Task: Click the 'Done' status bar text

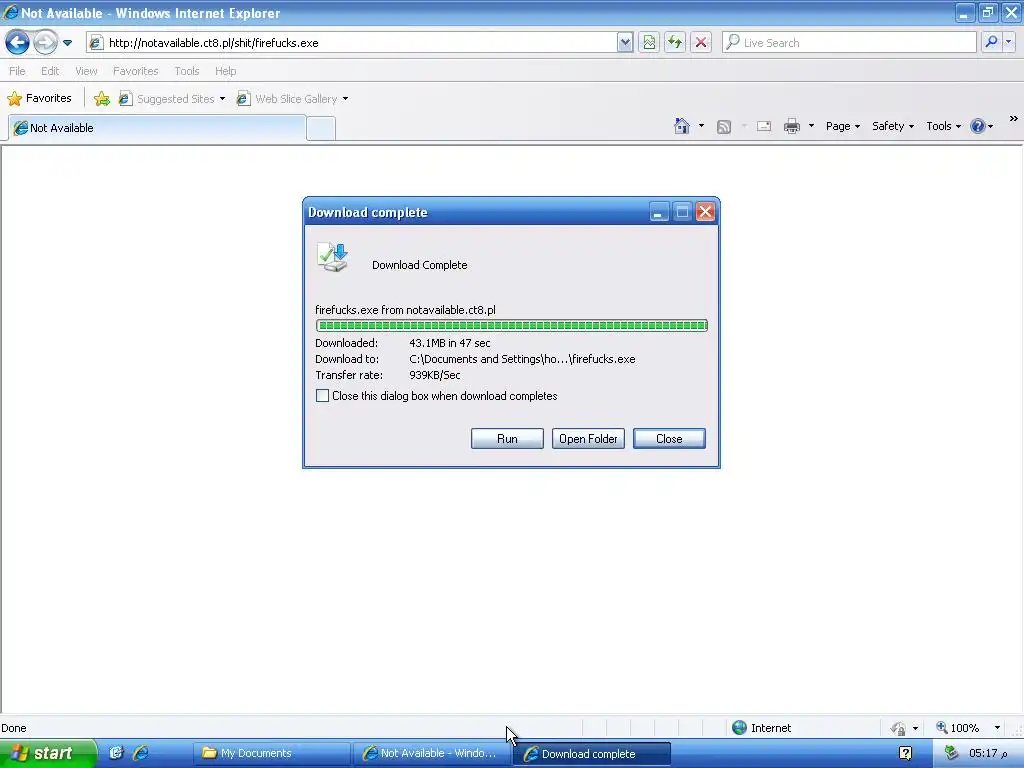Action: [14, 728]
